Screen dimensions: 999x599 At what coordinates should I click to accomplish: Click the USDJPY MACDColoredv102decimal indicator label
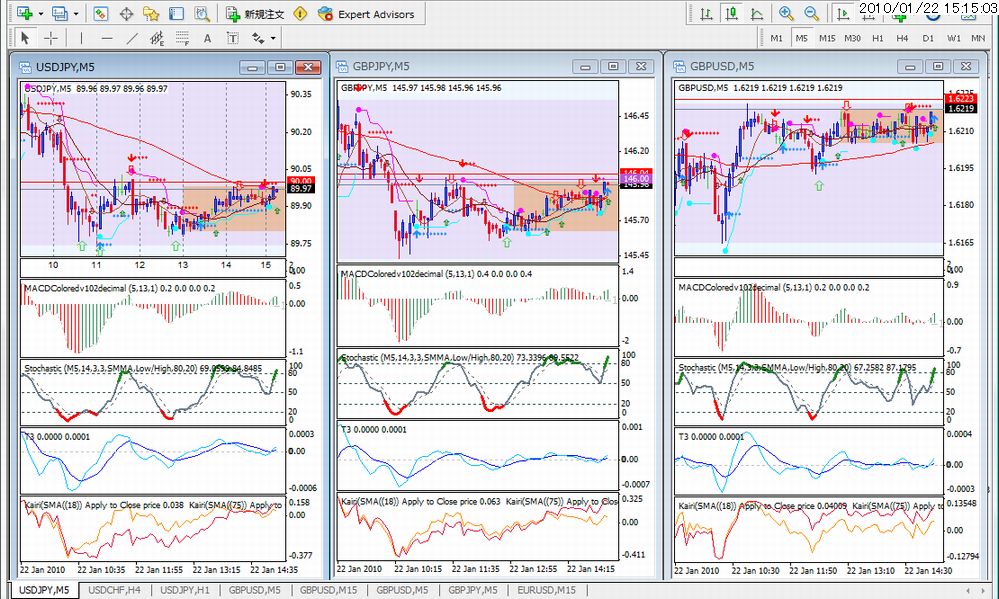point(119,289)
